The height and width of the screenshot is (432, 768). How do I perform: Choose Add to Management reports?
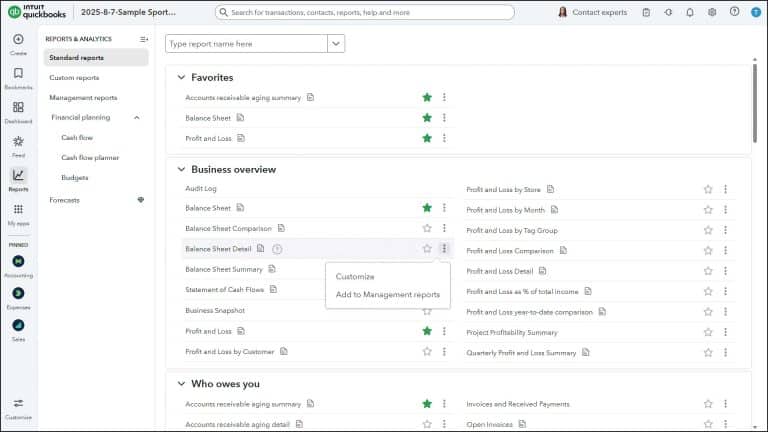click(387, 294)
